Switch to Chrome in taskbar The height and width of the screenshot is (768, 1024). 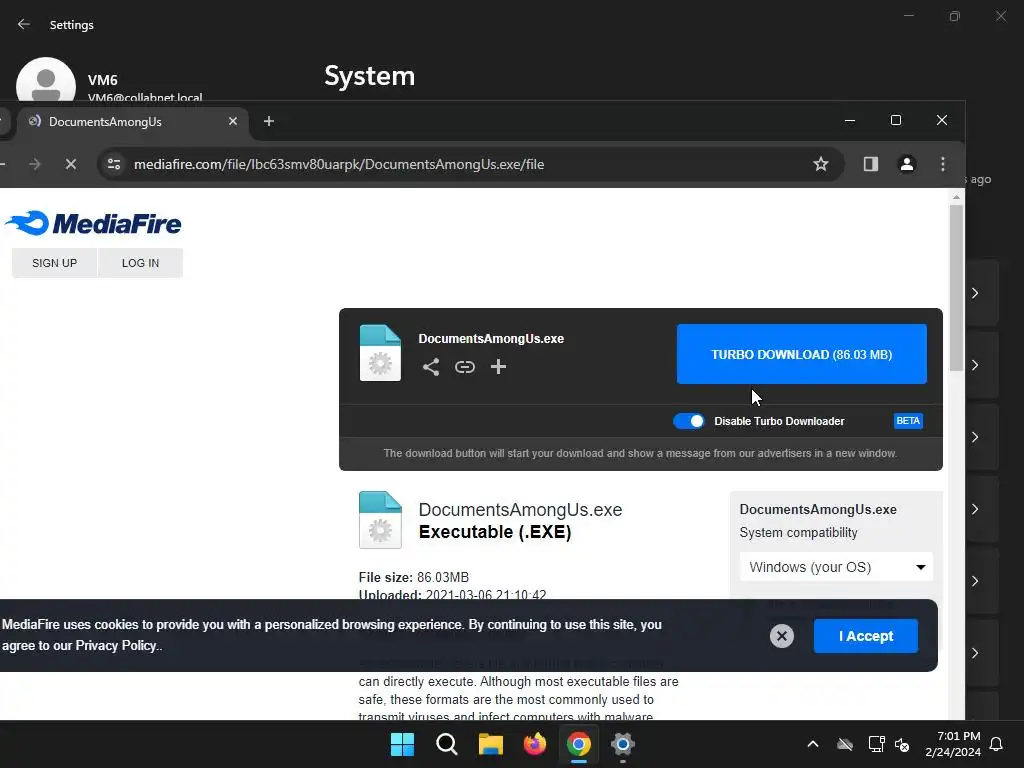pyautogui.click(x=579, y=744)
